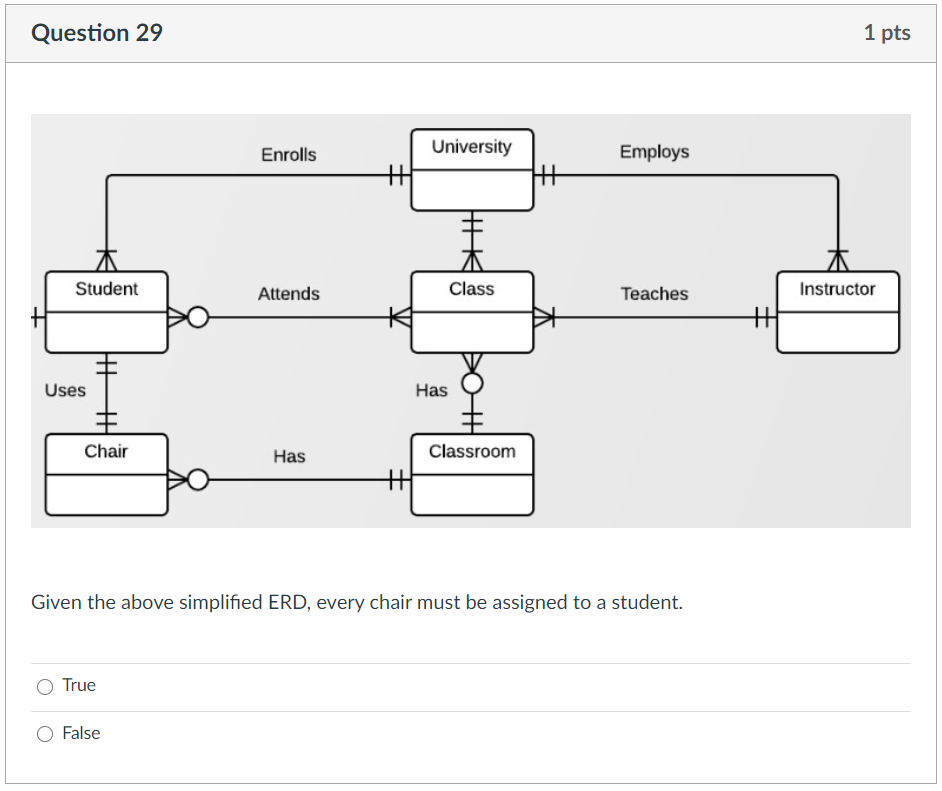This screenshot has width=942, height=791.
Task: Select the False radio button
Action: (45, 733)
